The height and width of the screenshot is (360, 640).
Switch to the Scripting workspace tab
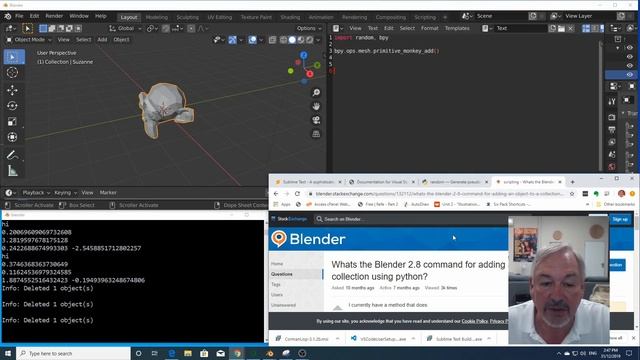[425, 17]
